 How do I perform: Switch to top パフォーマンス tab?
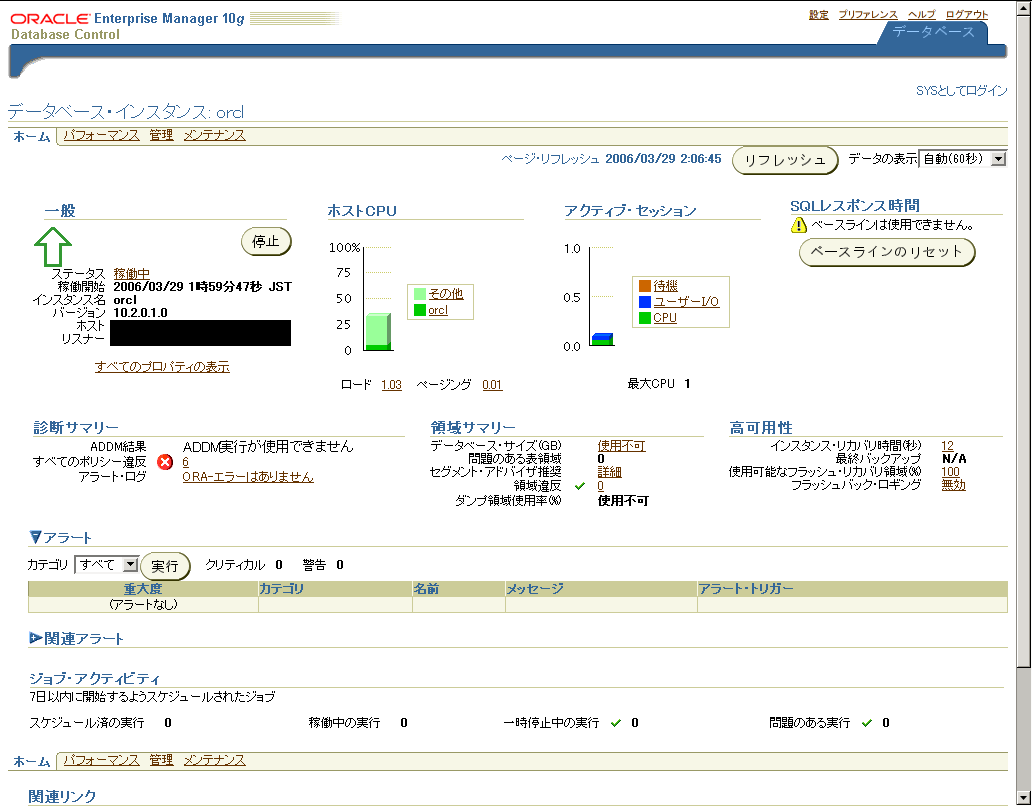pyautogui.click(x=101, y=135)
